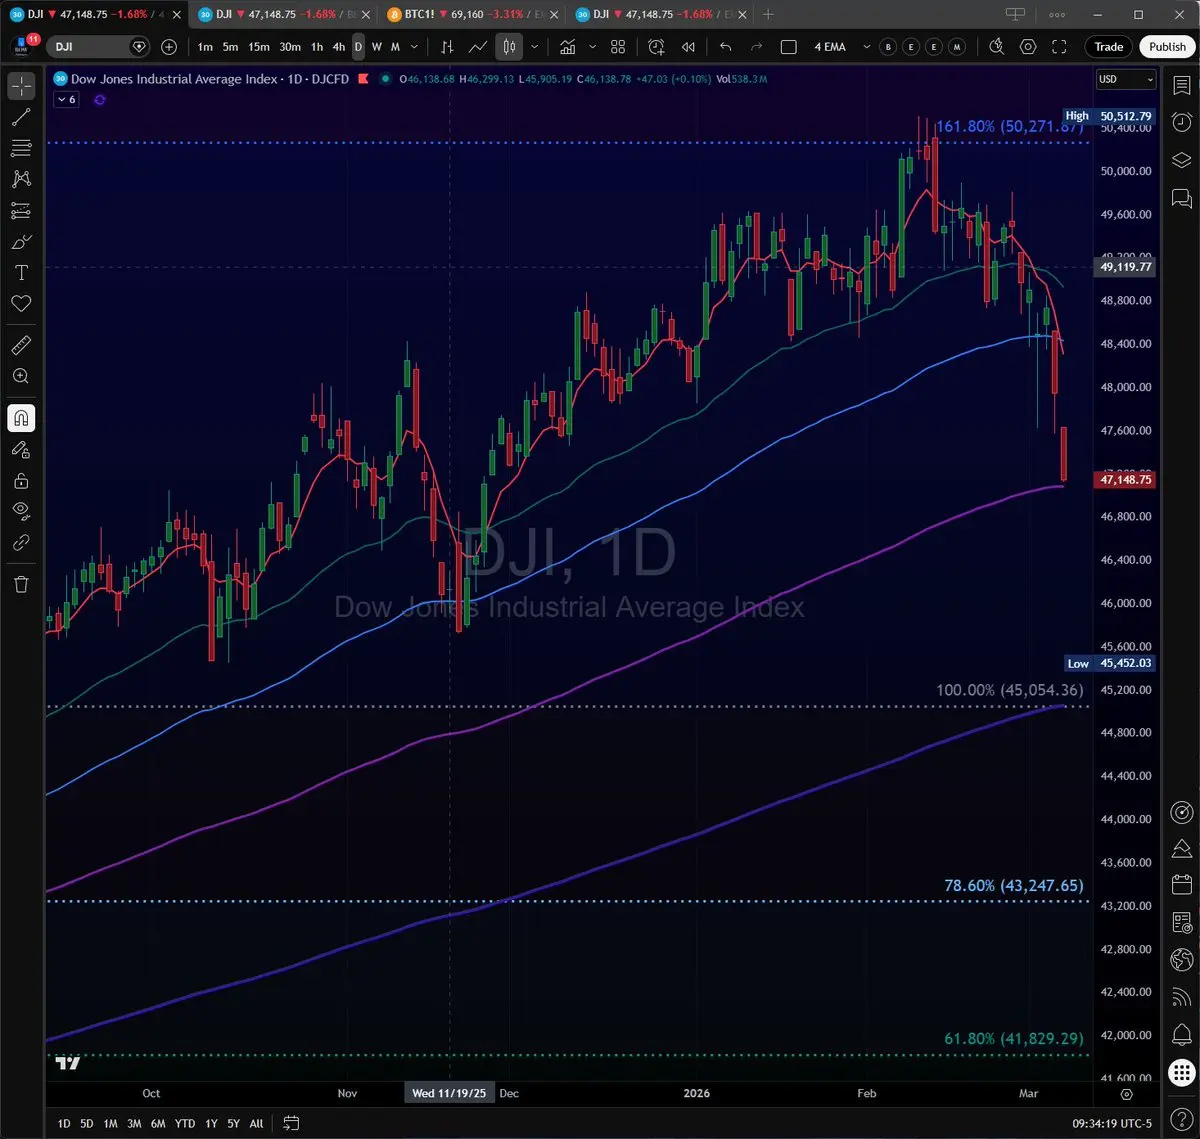This screenshot has width=1200, height=1139.
Task: Open the Indicators menu
Action: [568, 47]
